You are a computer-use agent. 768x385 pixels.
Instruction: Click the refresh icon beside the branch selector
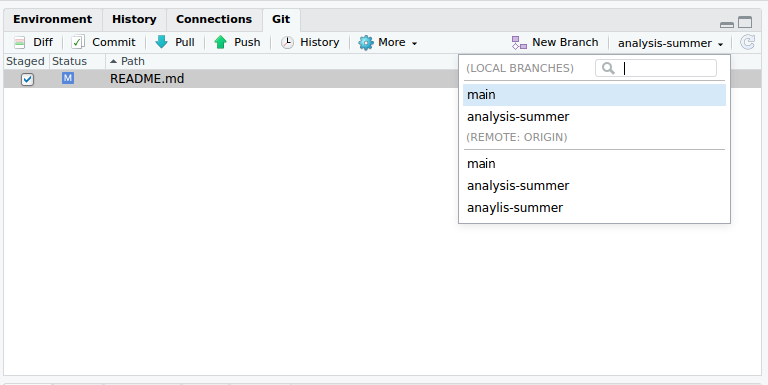(747, 43)
